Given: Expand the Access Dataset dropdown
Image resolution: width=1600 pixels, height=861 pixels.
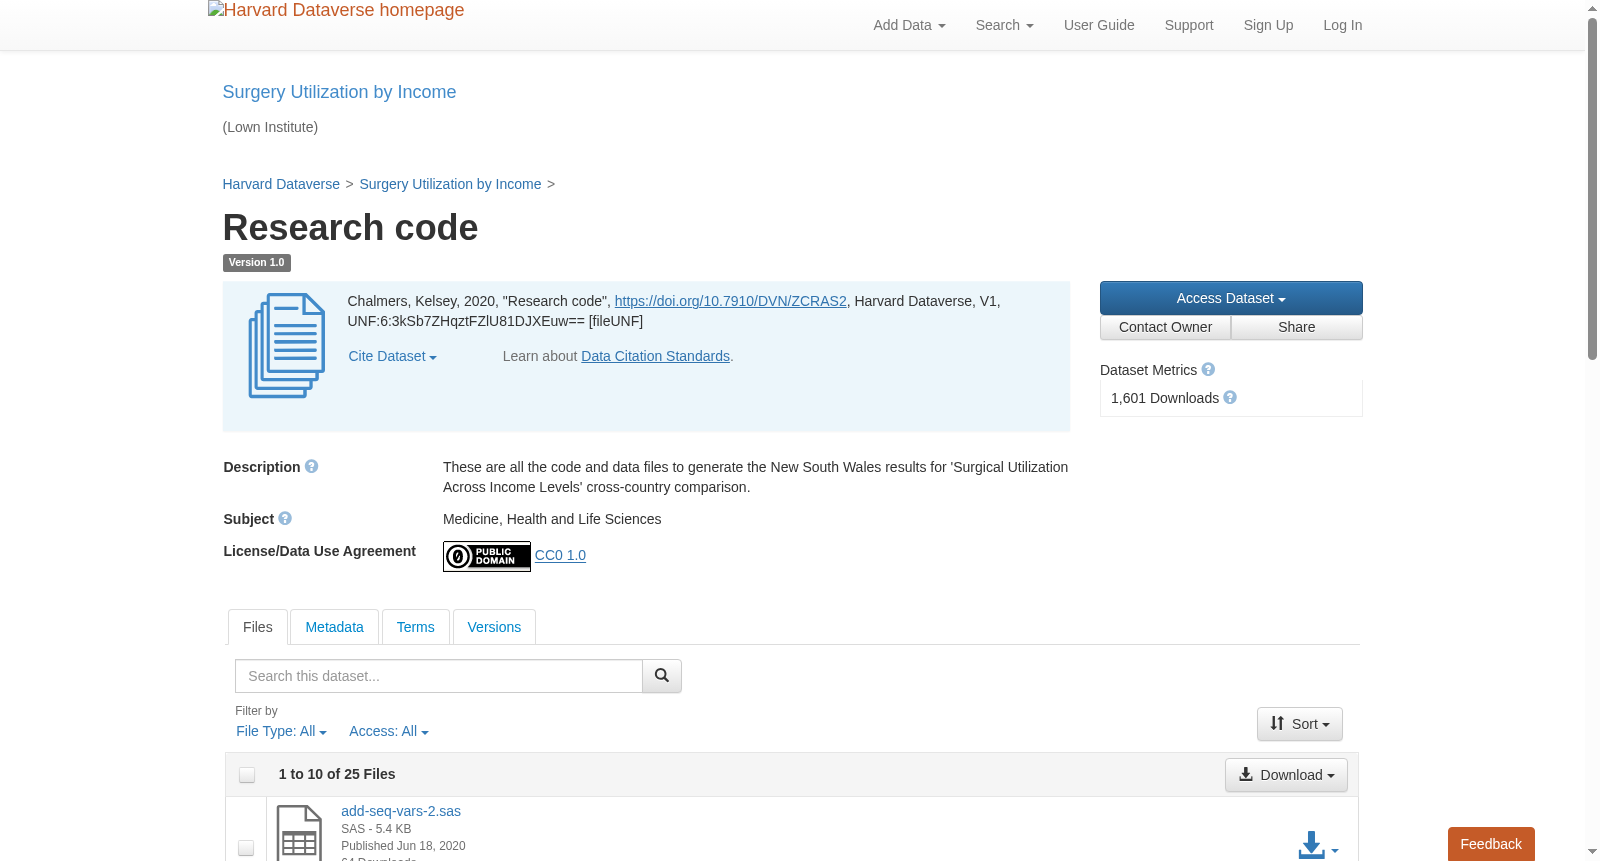Looking at the screenshot, I should point(1231,298).
